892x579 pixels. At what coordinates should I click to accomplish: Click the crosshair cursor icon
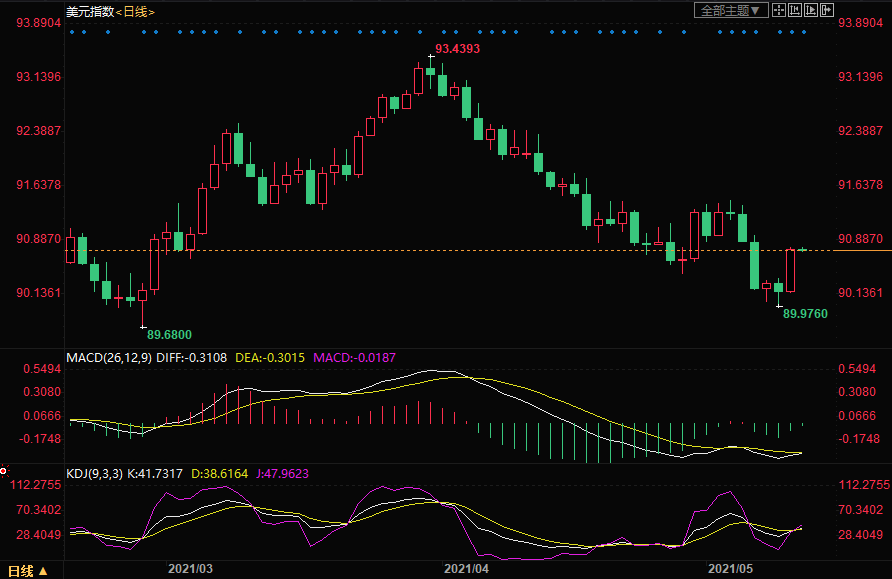(x=779, y=10)
